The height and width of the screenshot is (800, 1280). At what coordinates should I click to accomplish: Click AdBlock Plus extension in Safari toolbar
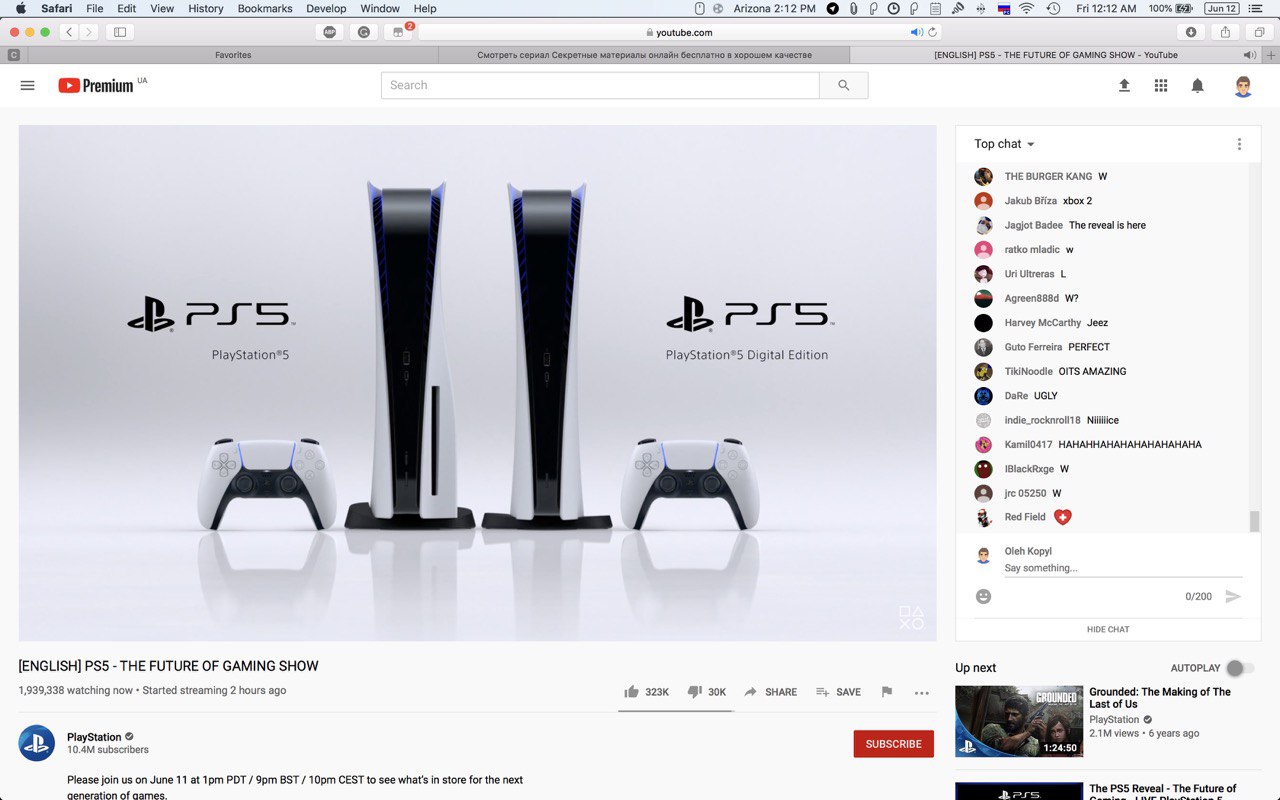click(x=330, y=32)
